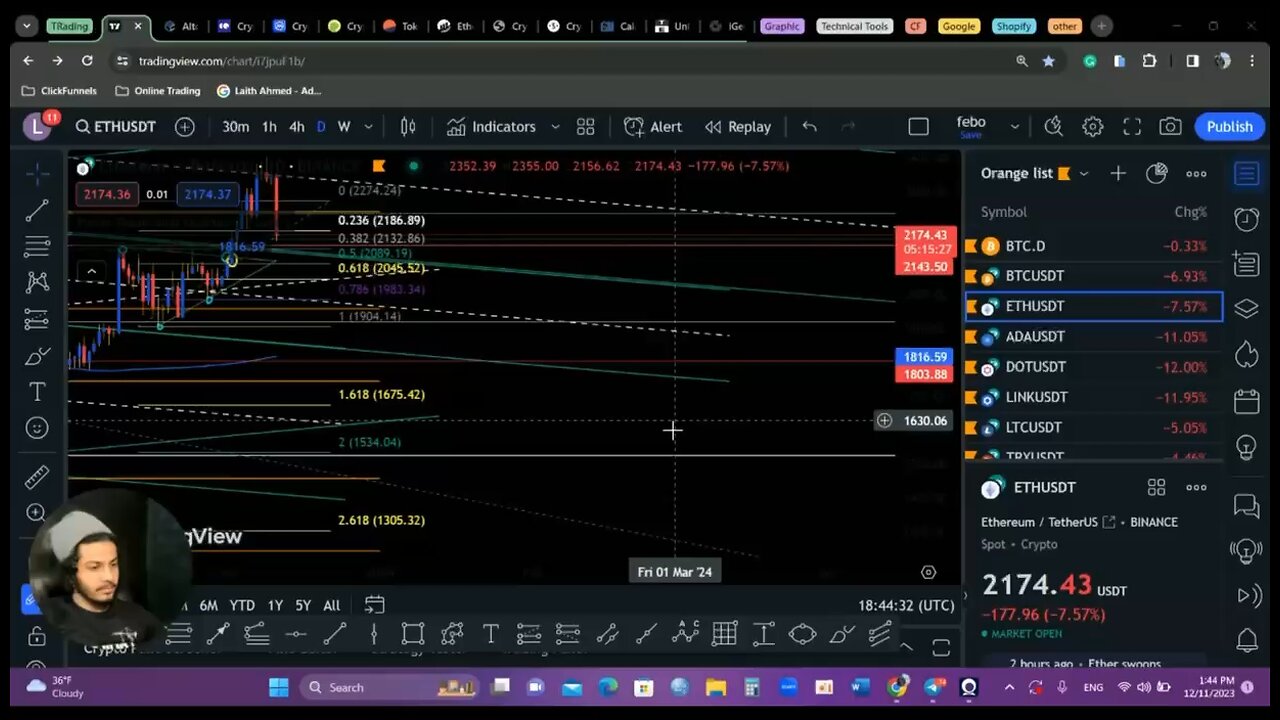Switch to the 4h timeframe
This screenshot has width=1280, height=720.
click(x=297, y=127)
